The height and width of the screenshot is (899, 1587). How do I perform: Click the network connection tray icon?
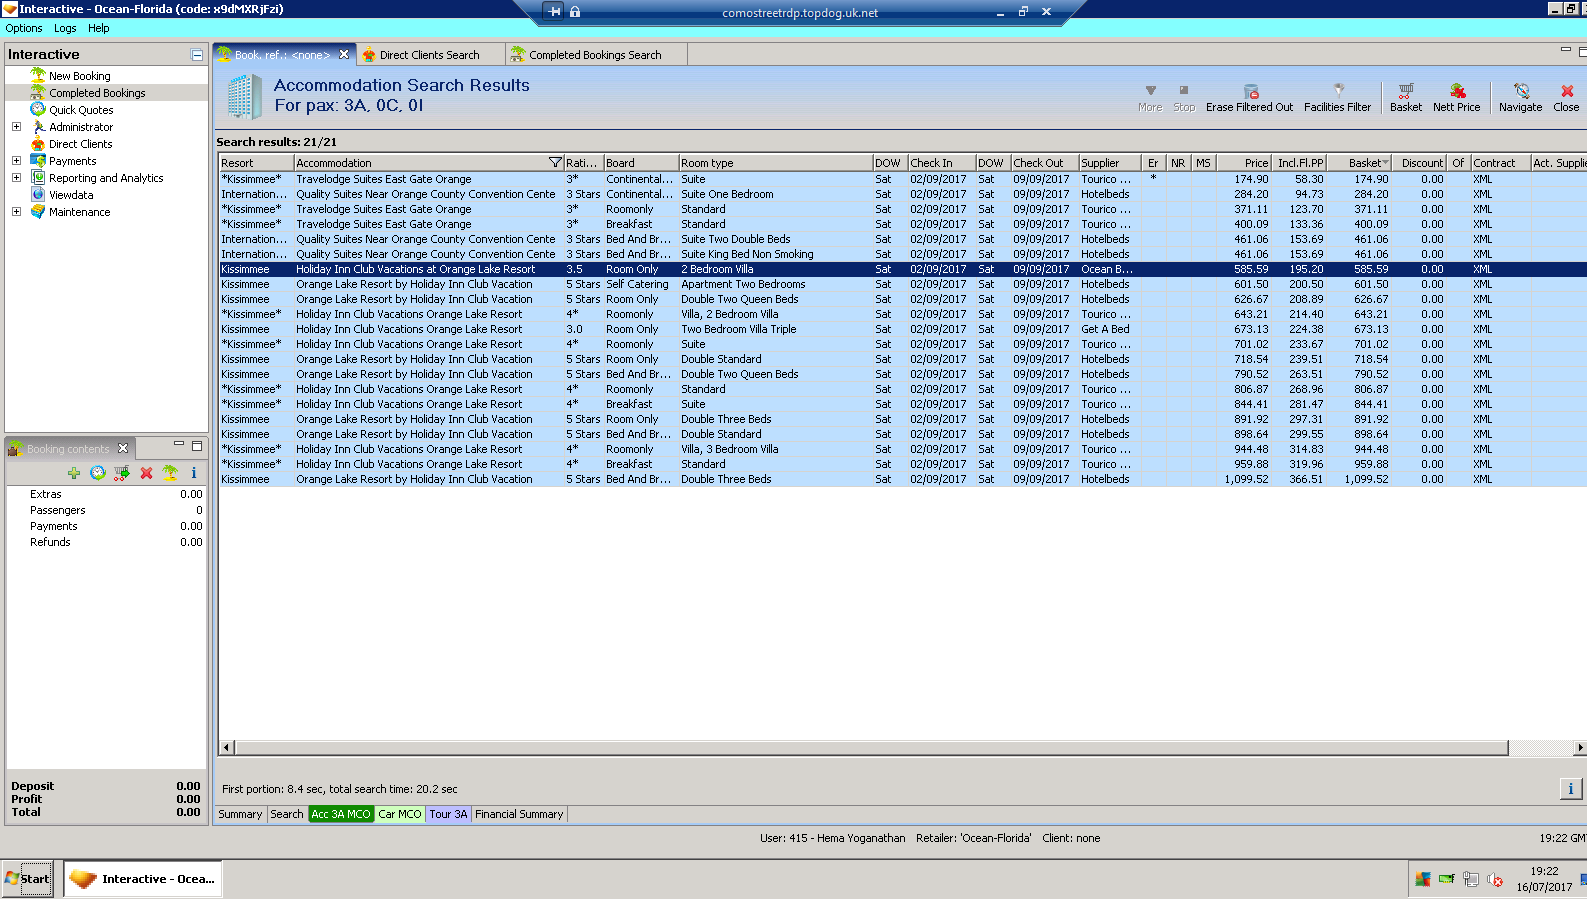pyautogui.click(x=1471, y=880)
